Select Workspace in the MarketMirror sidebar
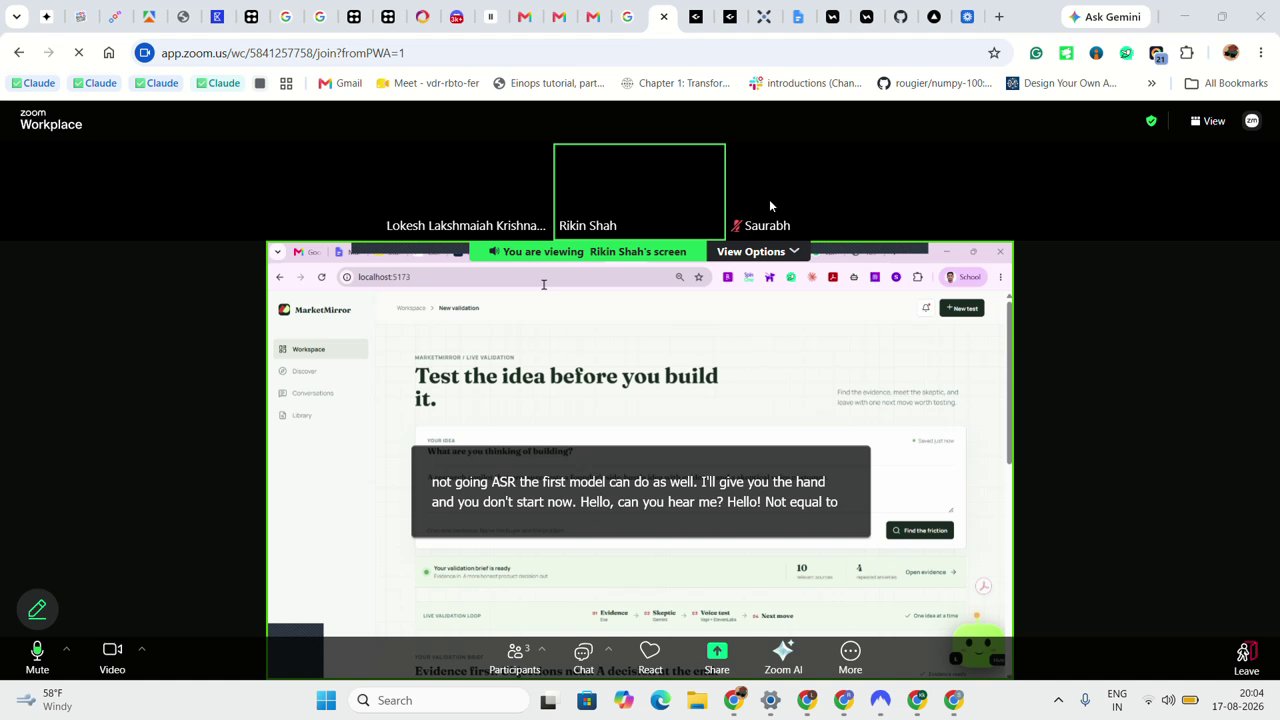Screen dimensions: 1280x720 [321, 349]
